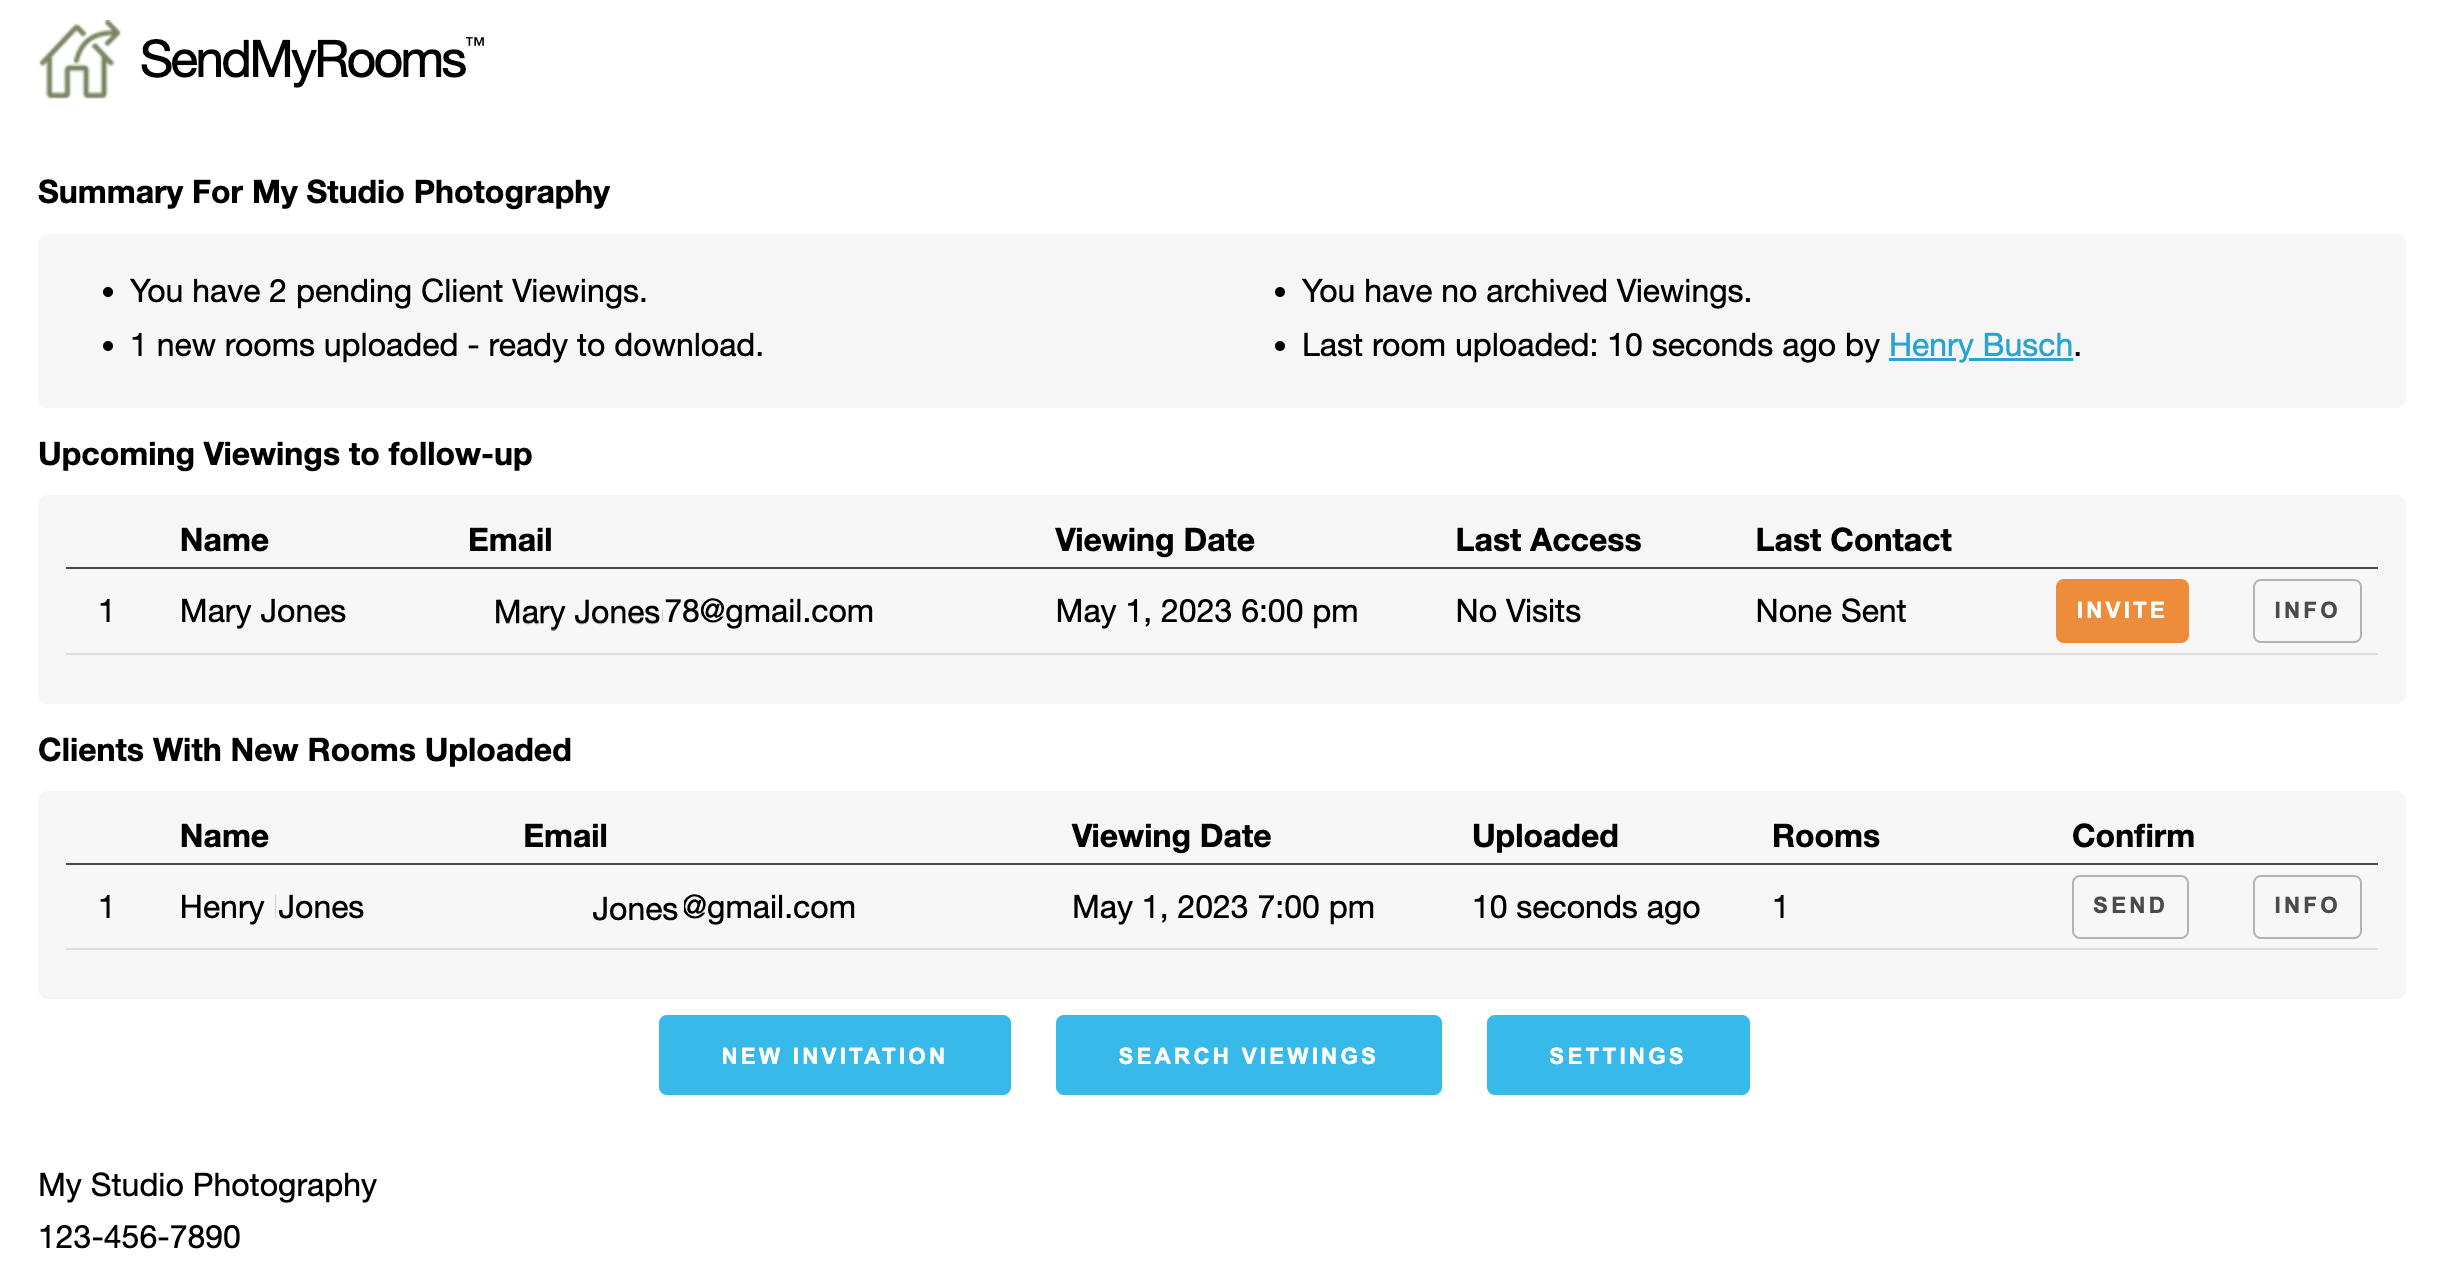
Task: Click the Rooms column header
Action: pyautogui.click(x=1825, y=836)
